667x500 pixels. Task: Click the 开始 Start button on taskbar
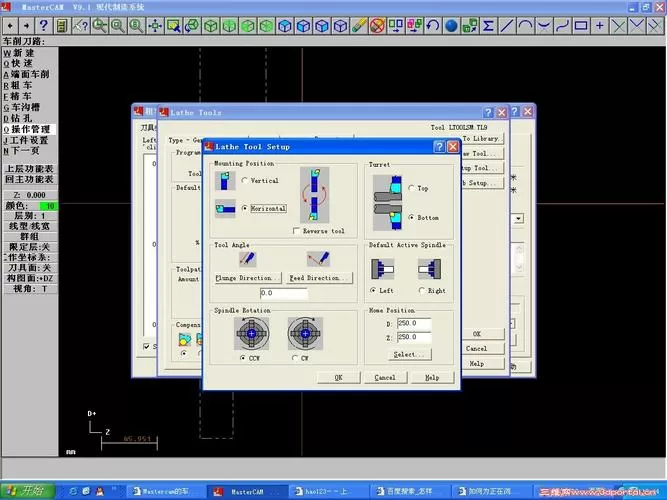(28, 491)
